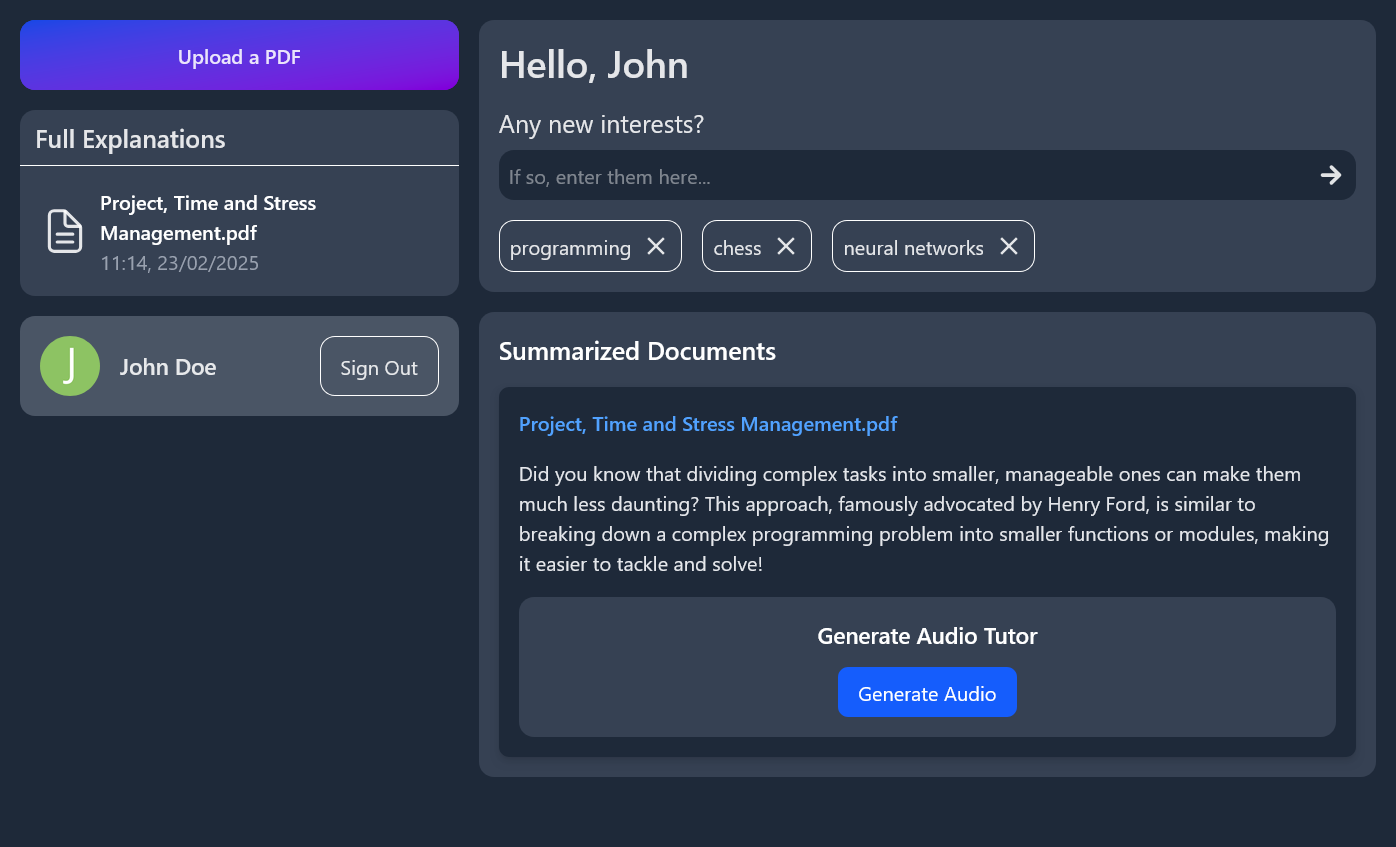This screenshot has height=847, width=1396.
Task: Select the chess tag label
Action: [x=737, y=248]
